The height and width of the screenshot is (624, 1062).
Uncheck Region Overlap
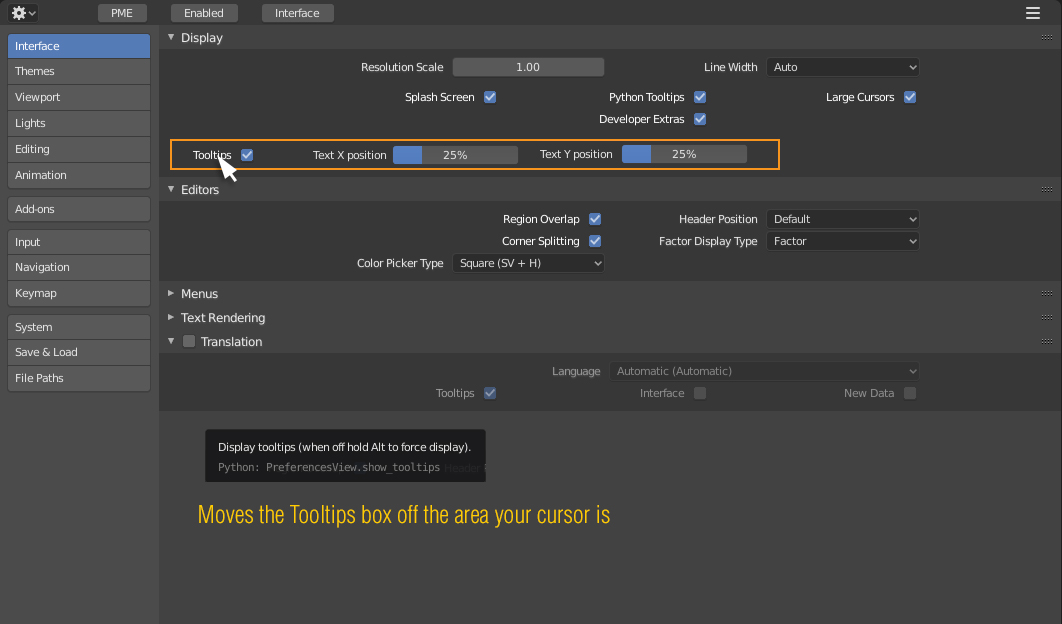coord(595,220)
